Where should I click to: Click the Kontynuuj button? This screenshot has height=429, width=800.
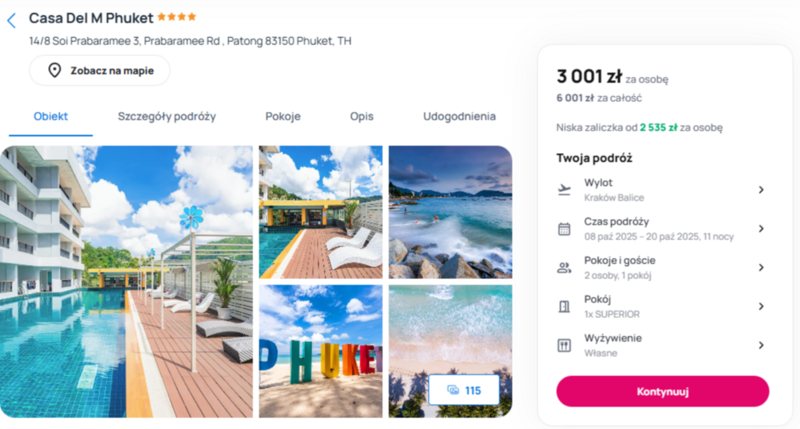662,391
